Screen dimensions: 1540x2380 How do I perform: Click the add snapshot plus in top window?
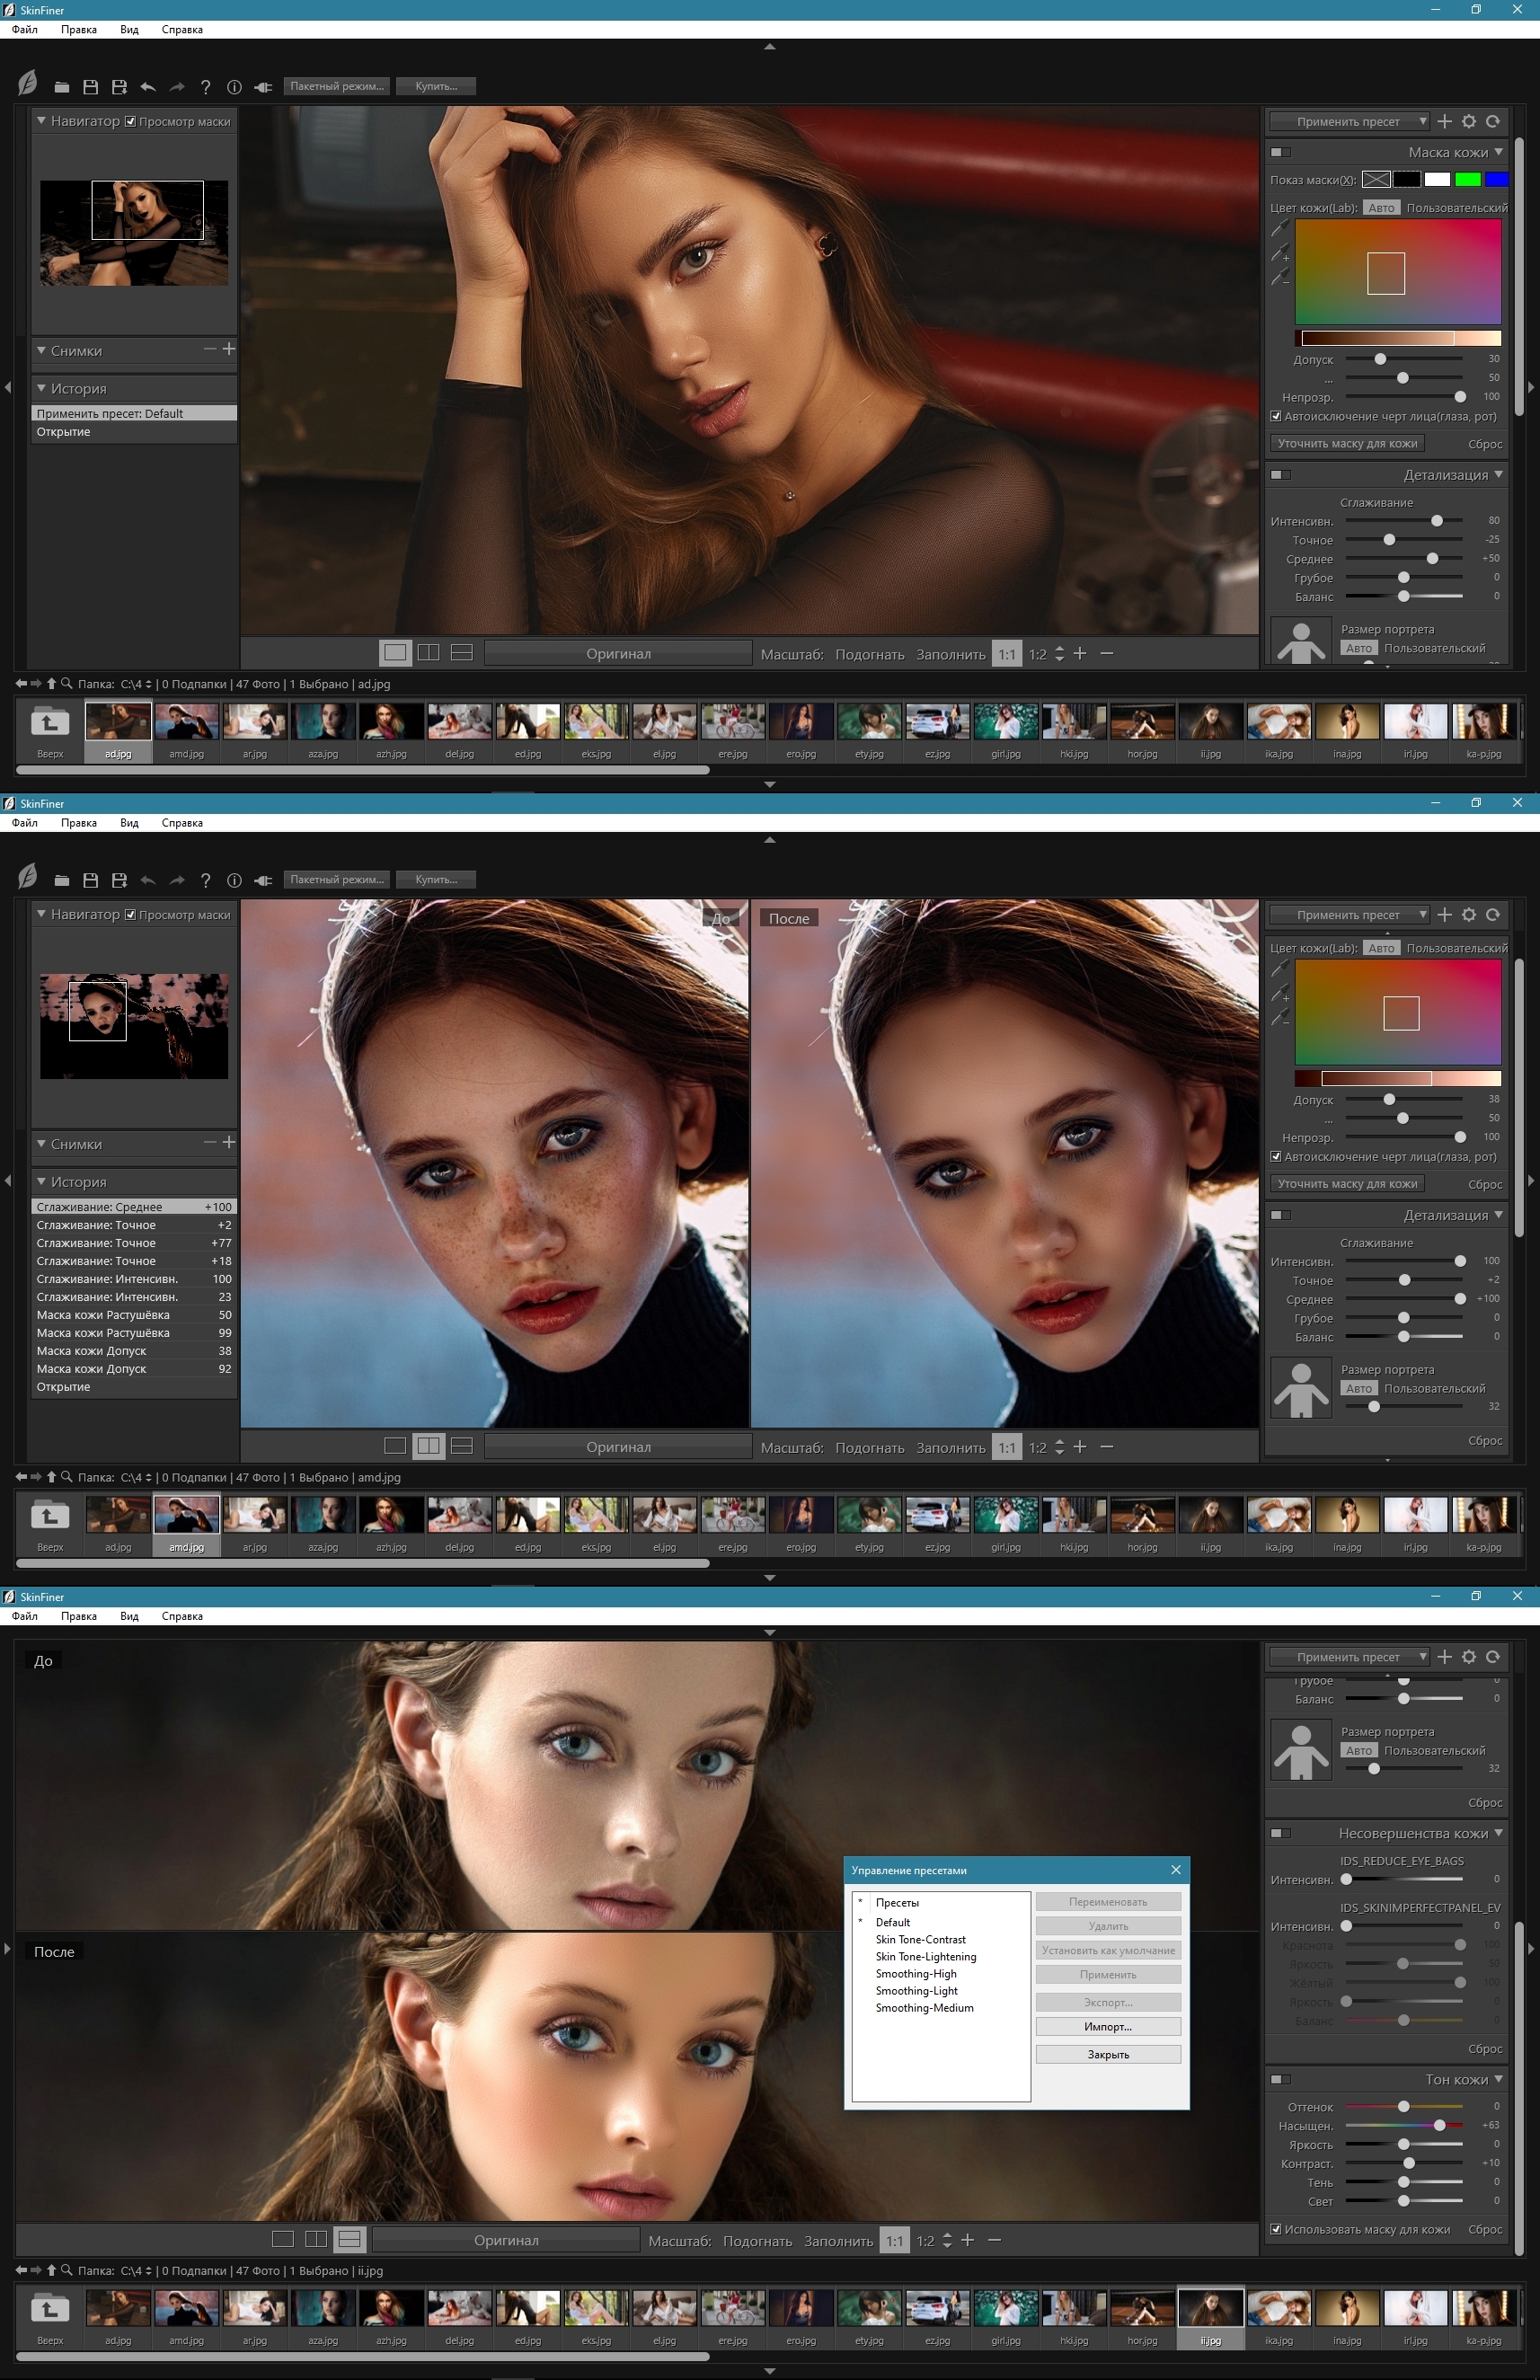(x=229, y=349)
